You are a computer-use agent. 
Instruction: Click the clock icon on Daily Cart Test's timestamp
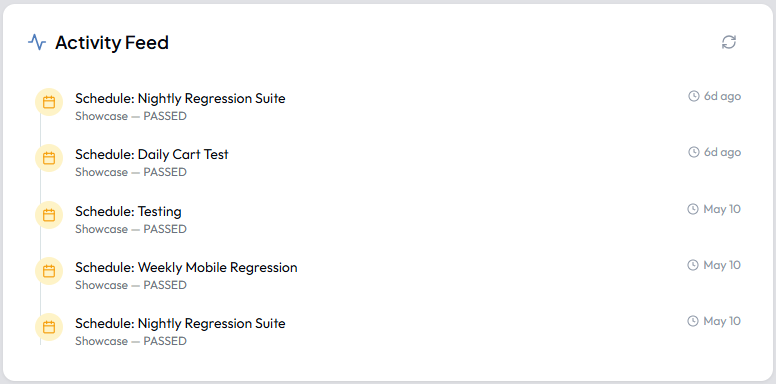[694, 152]
